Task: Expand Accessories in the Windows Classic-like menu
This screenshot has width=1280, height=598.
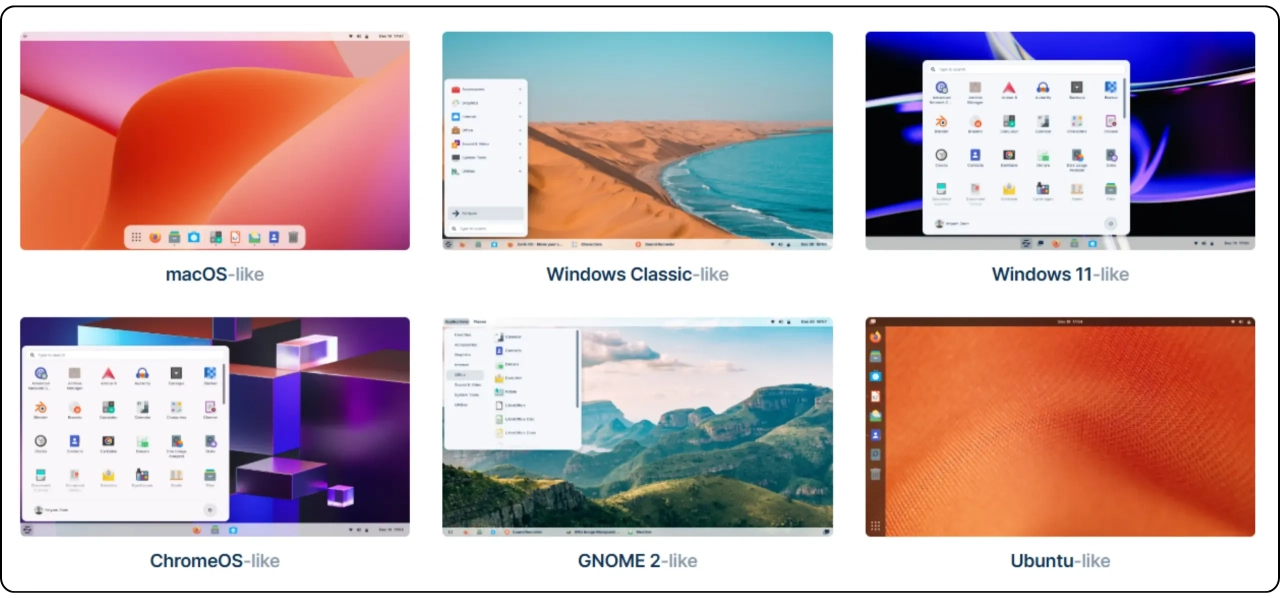Action: (486, 89)
